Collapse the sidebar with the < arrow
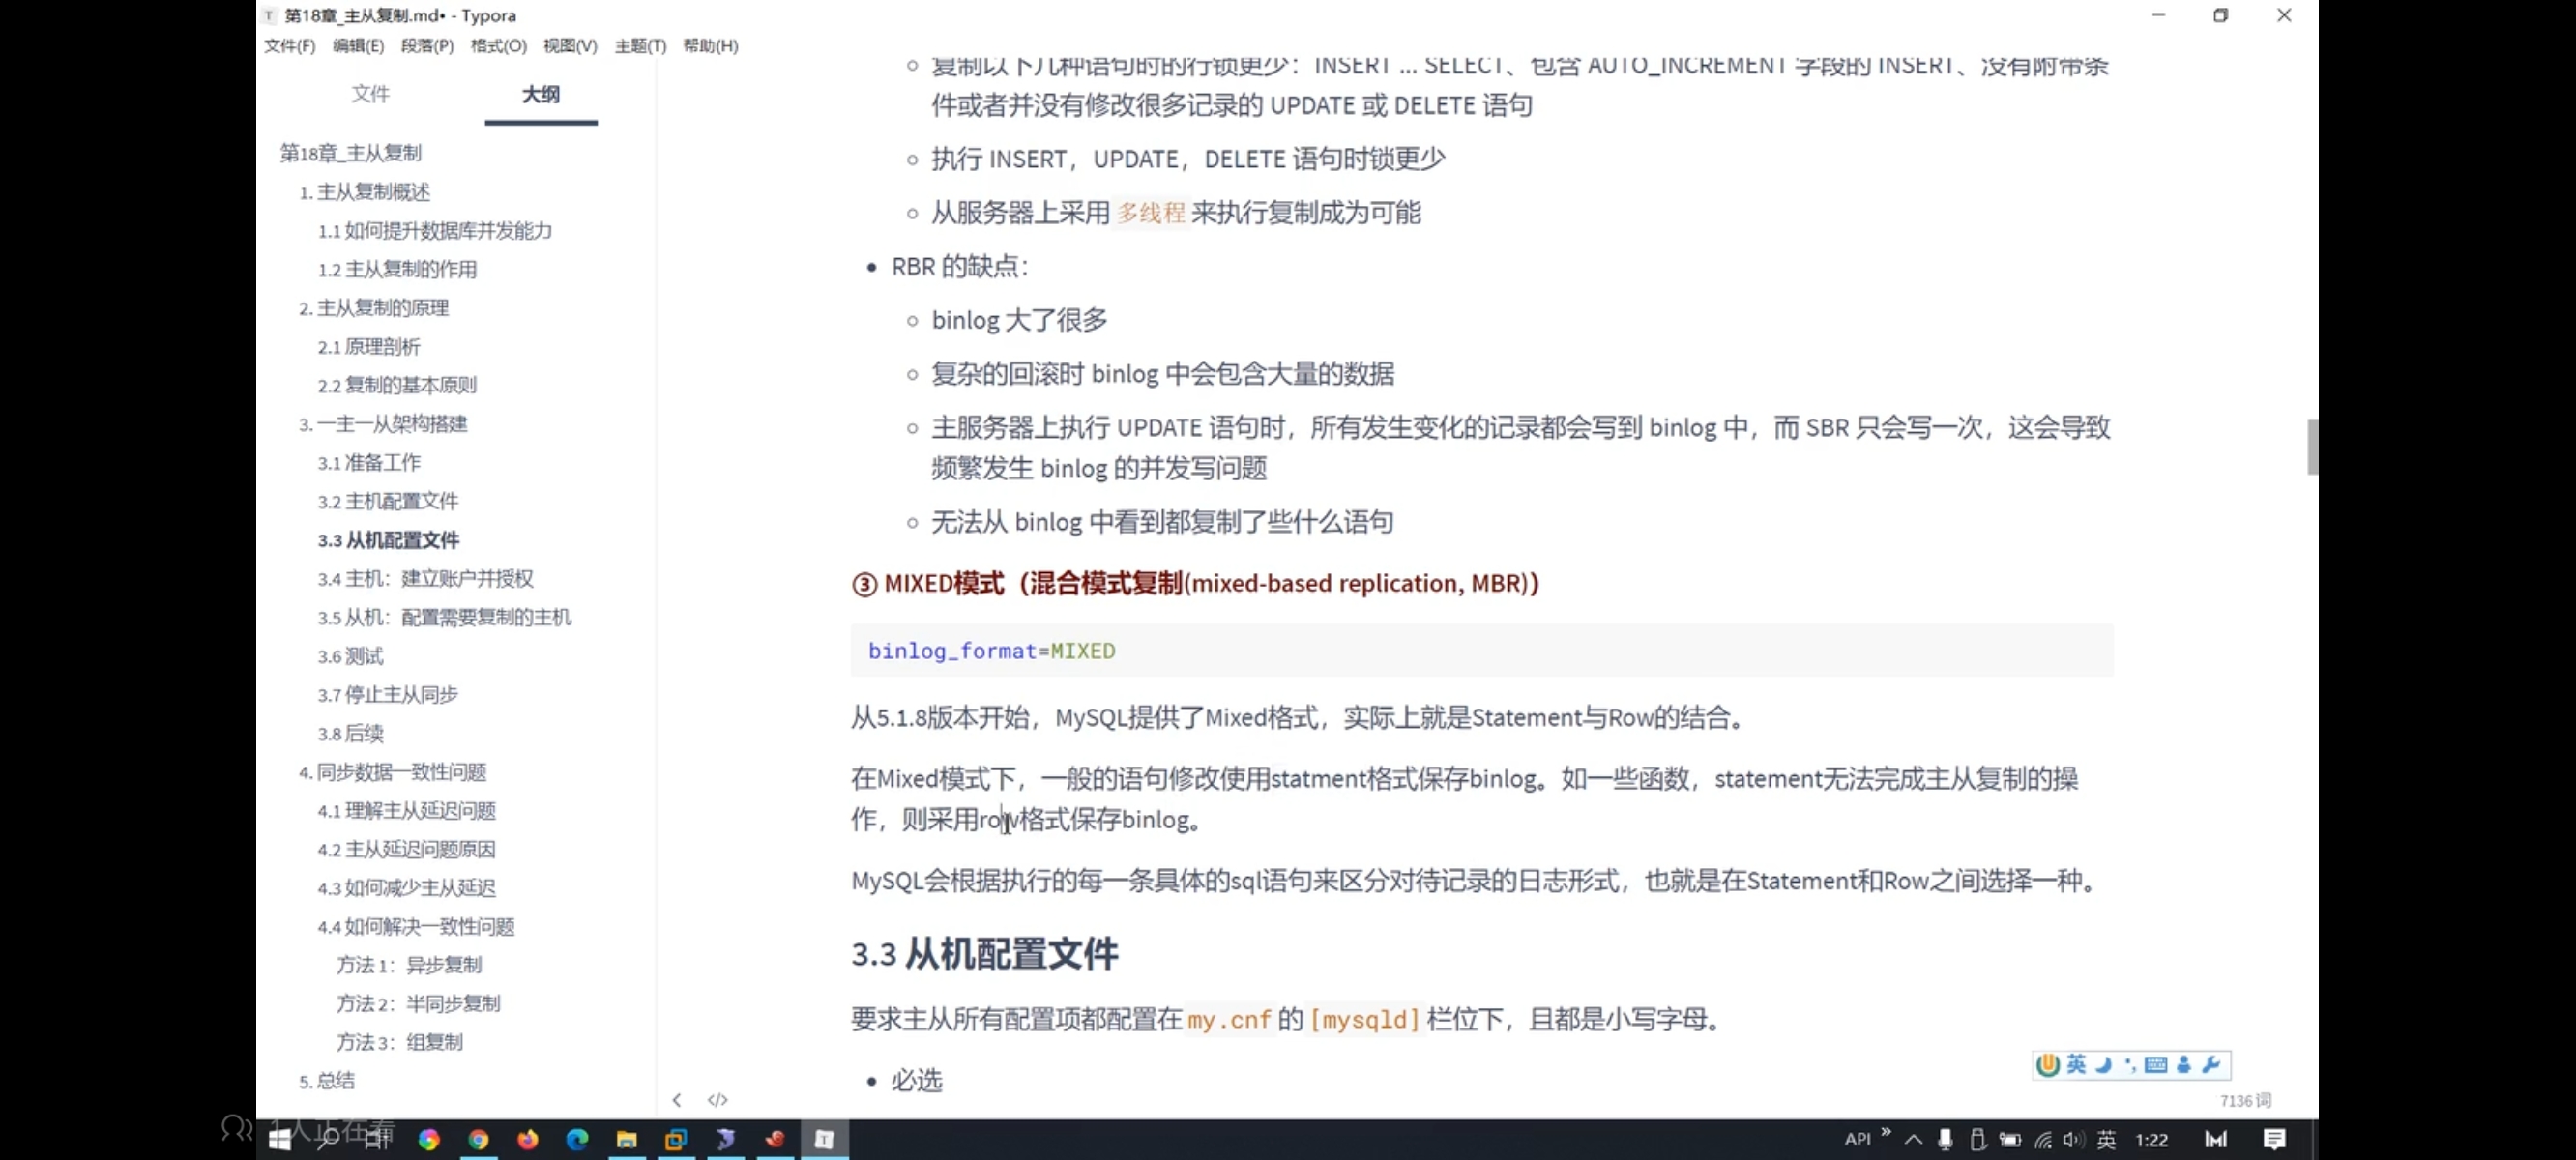 click(677, 1100)
